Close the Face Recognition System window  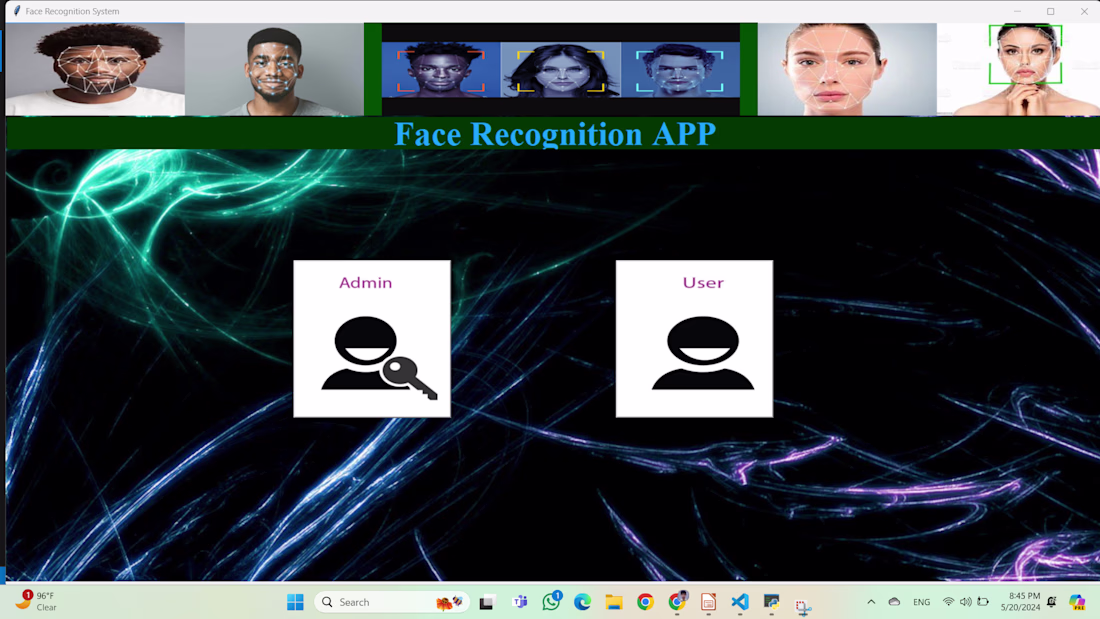tap(1084, 11)
